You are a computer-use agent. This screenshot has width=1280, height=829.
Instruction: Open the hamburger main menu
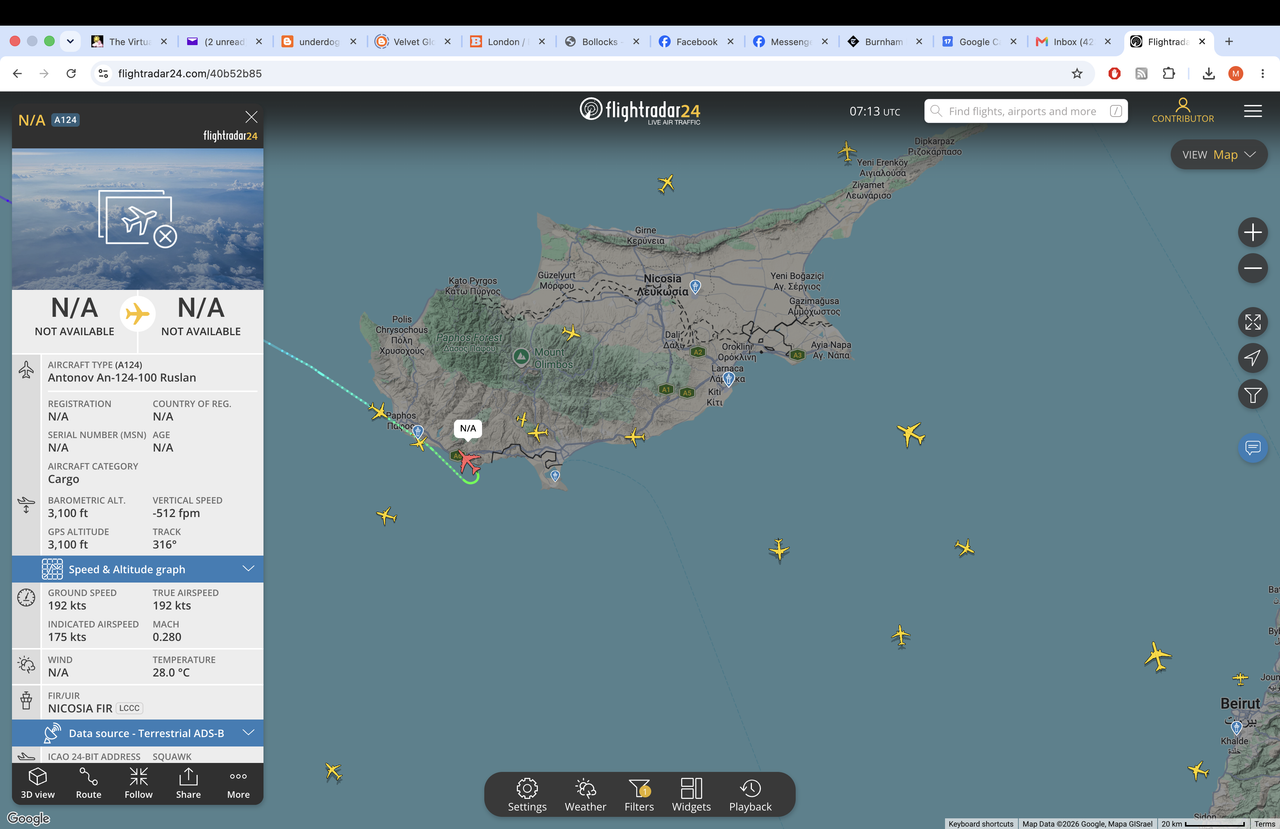(1253, 111)
